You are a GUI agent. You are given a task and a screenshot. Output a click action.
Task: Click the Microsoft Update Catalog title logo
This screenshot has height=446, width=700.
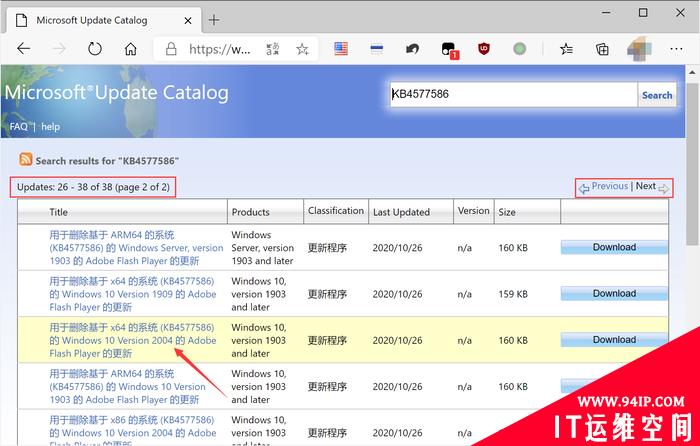[x=117, y=93]
